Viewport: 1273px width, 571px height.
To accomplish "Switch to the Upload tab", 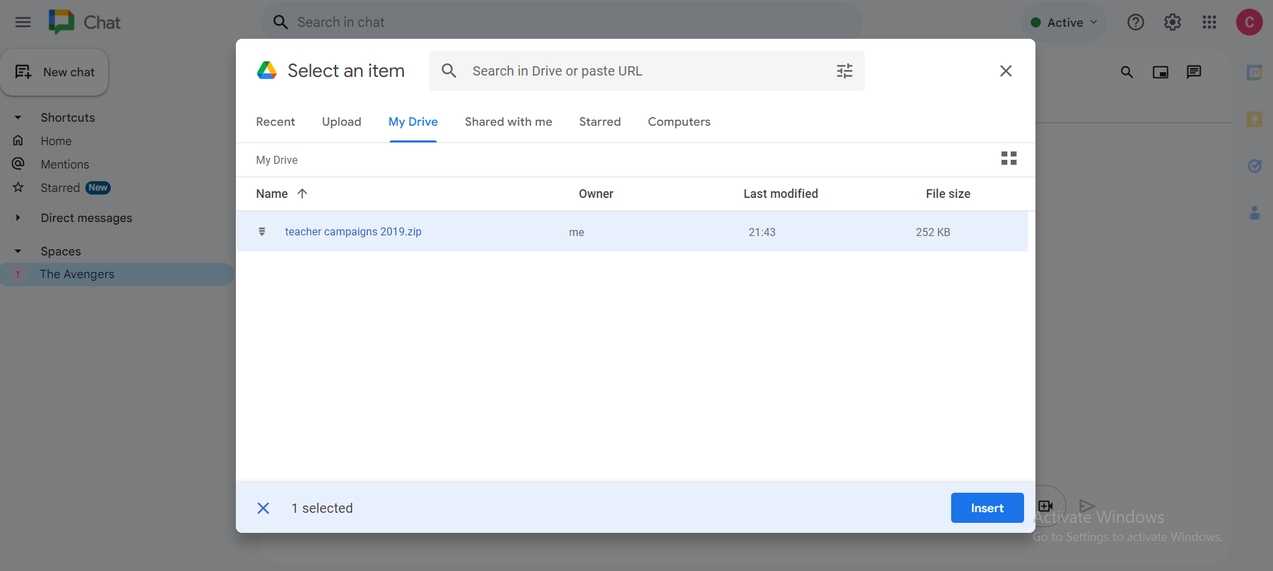I will tap(341, 122).
